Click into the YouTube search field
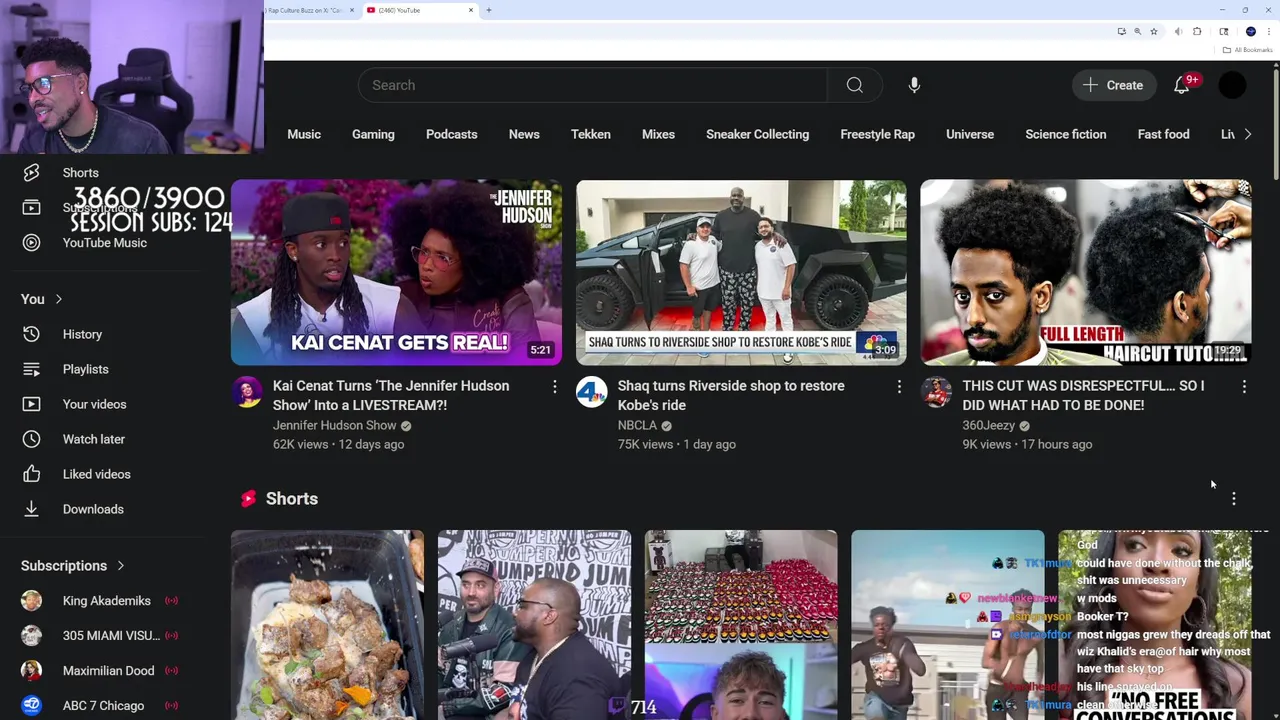Viewport: 1280px width, 720px height. click(x=593, y=85)
